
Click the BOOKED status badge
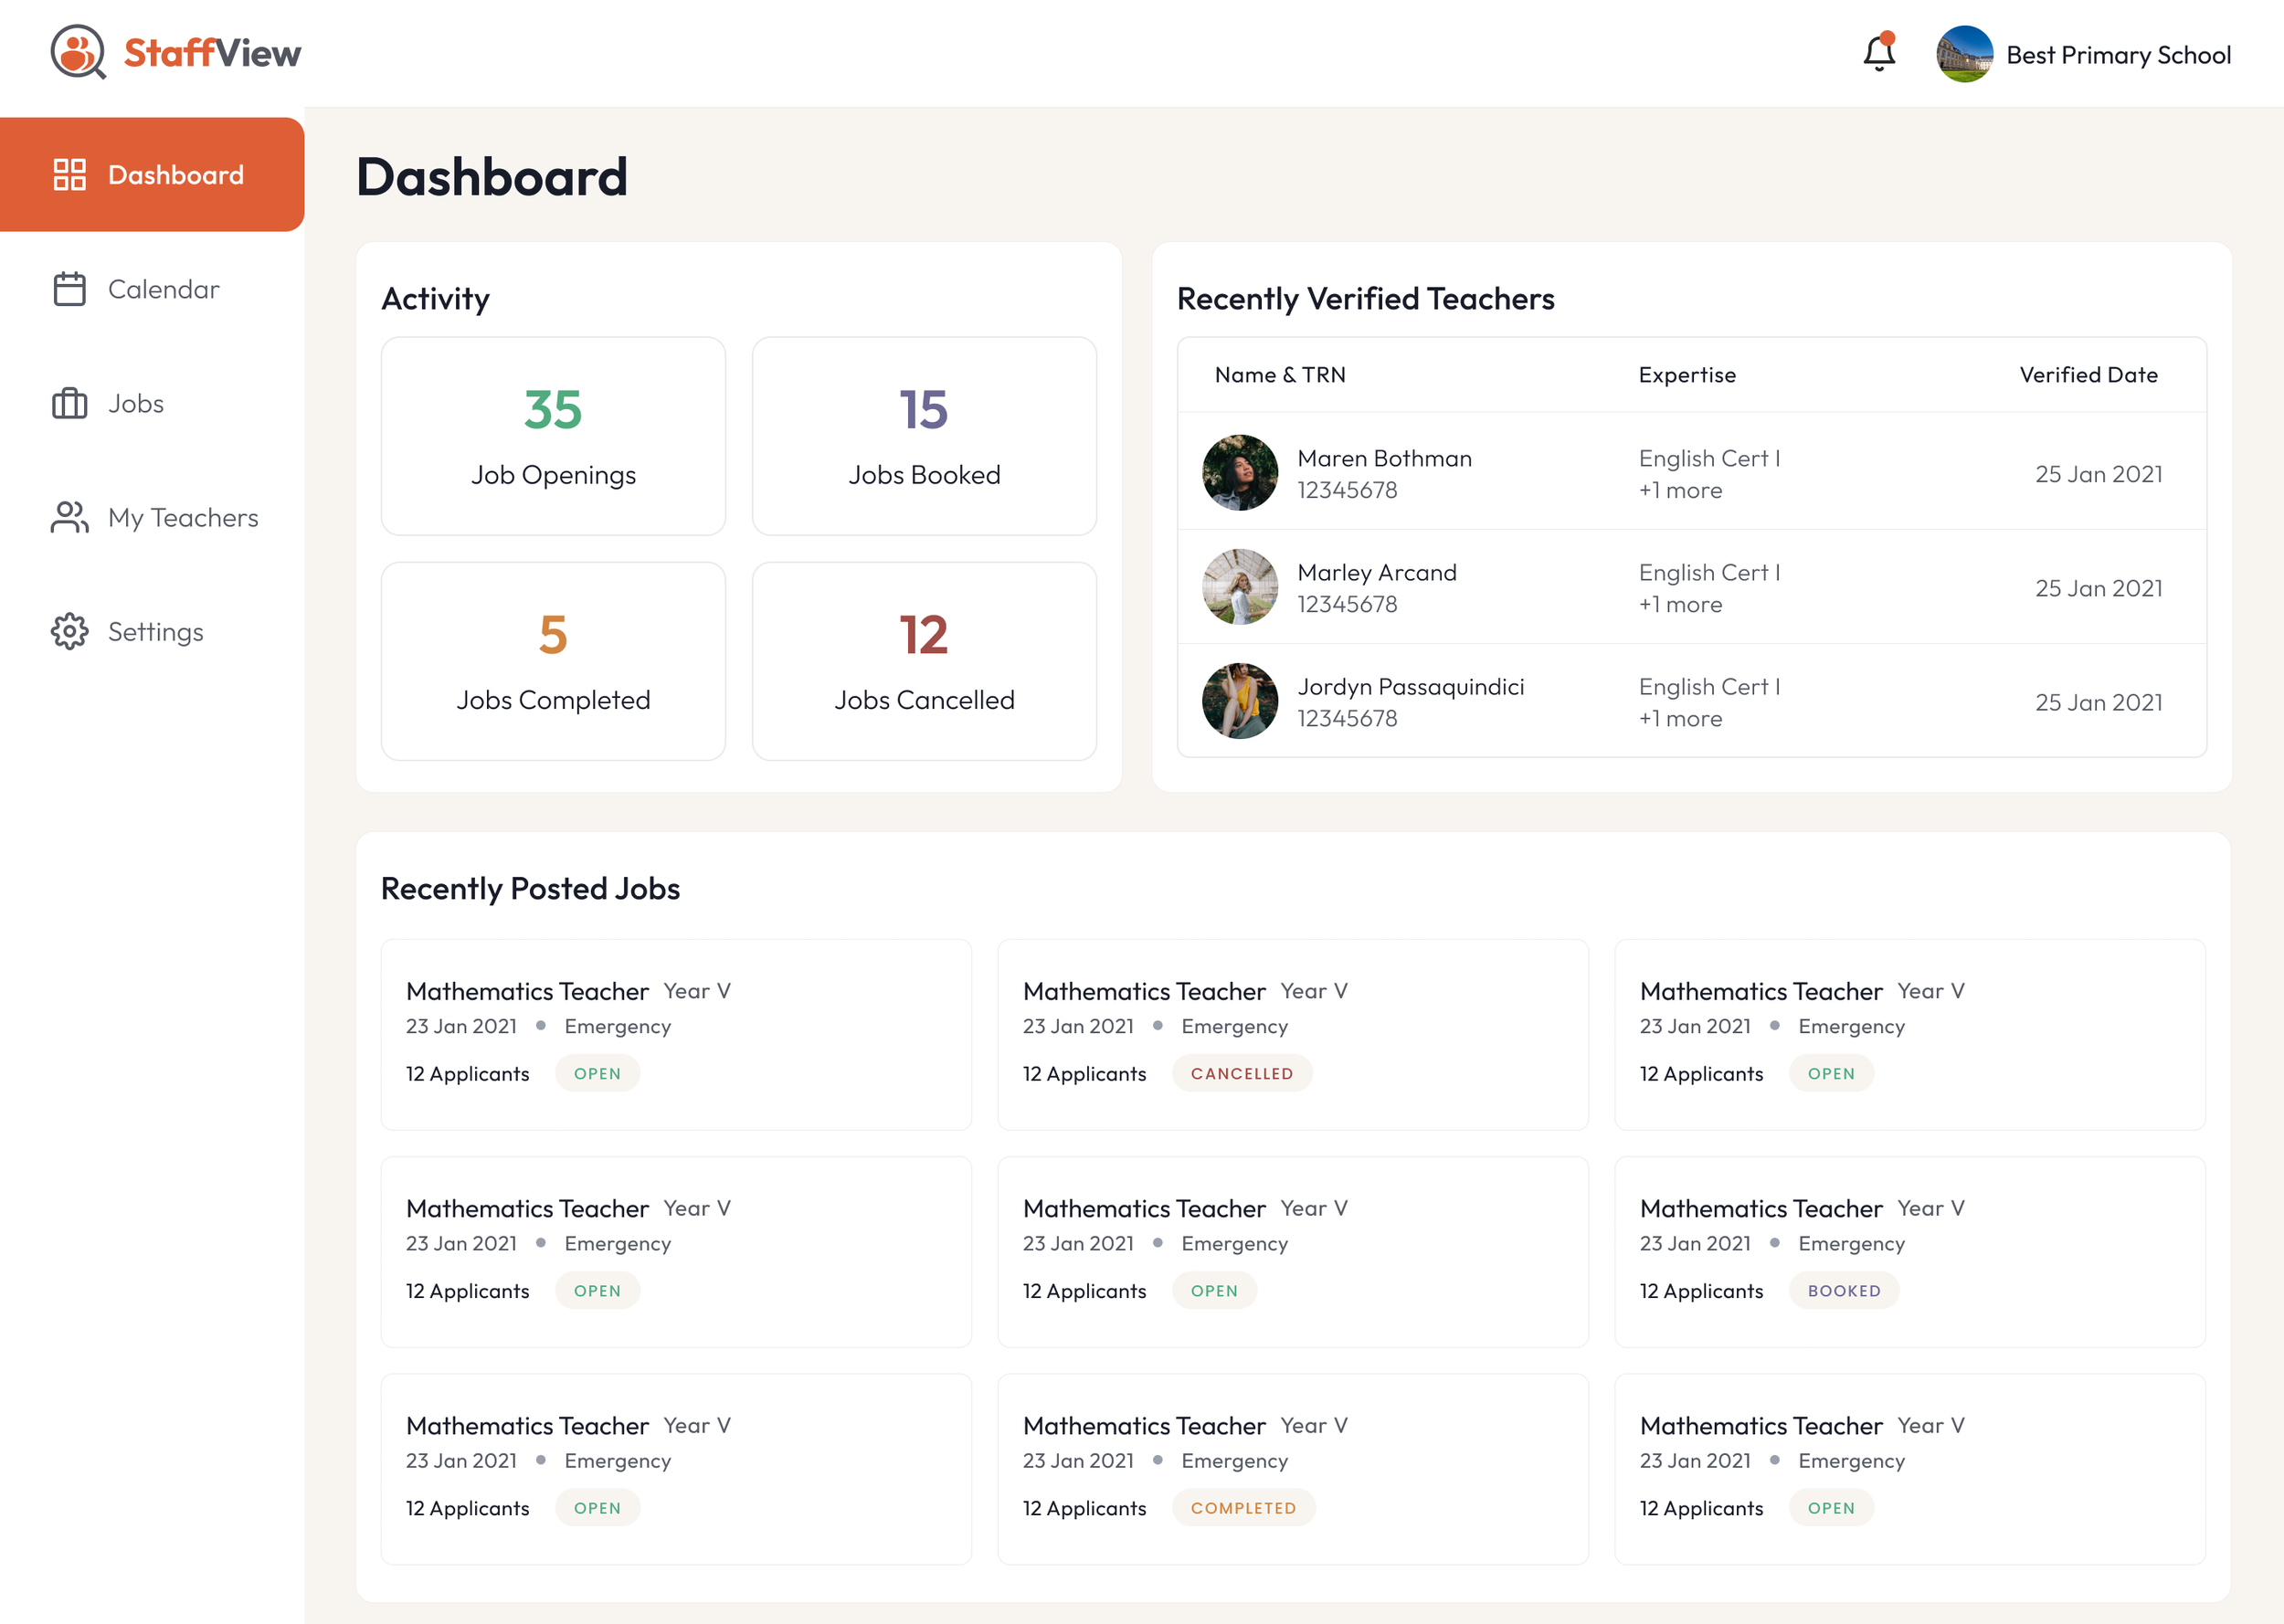coord(1843,1291)
